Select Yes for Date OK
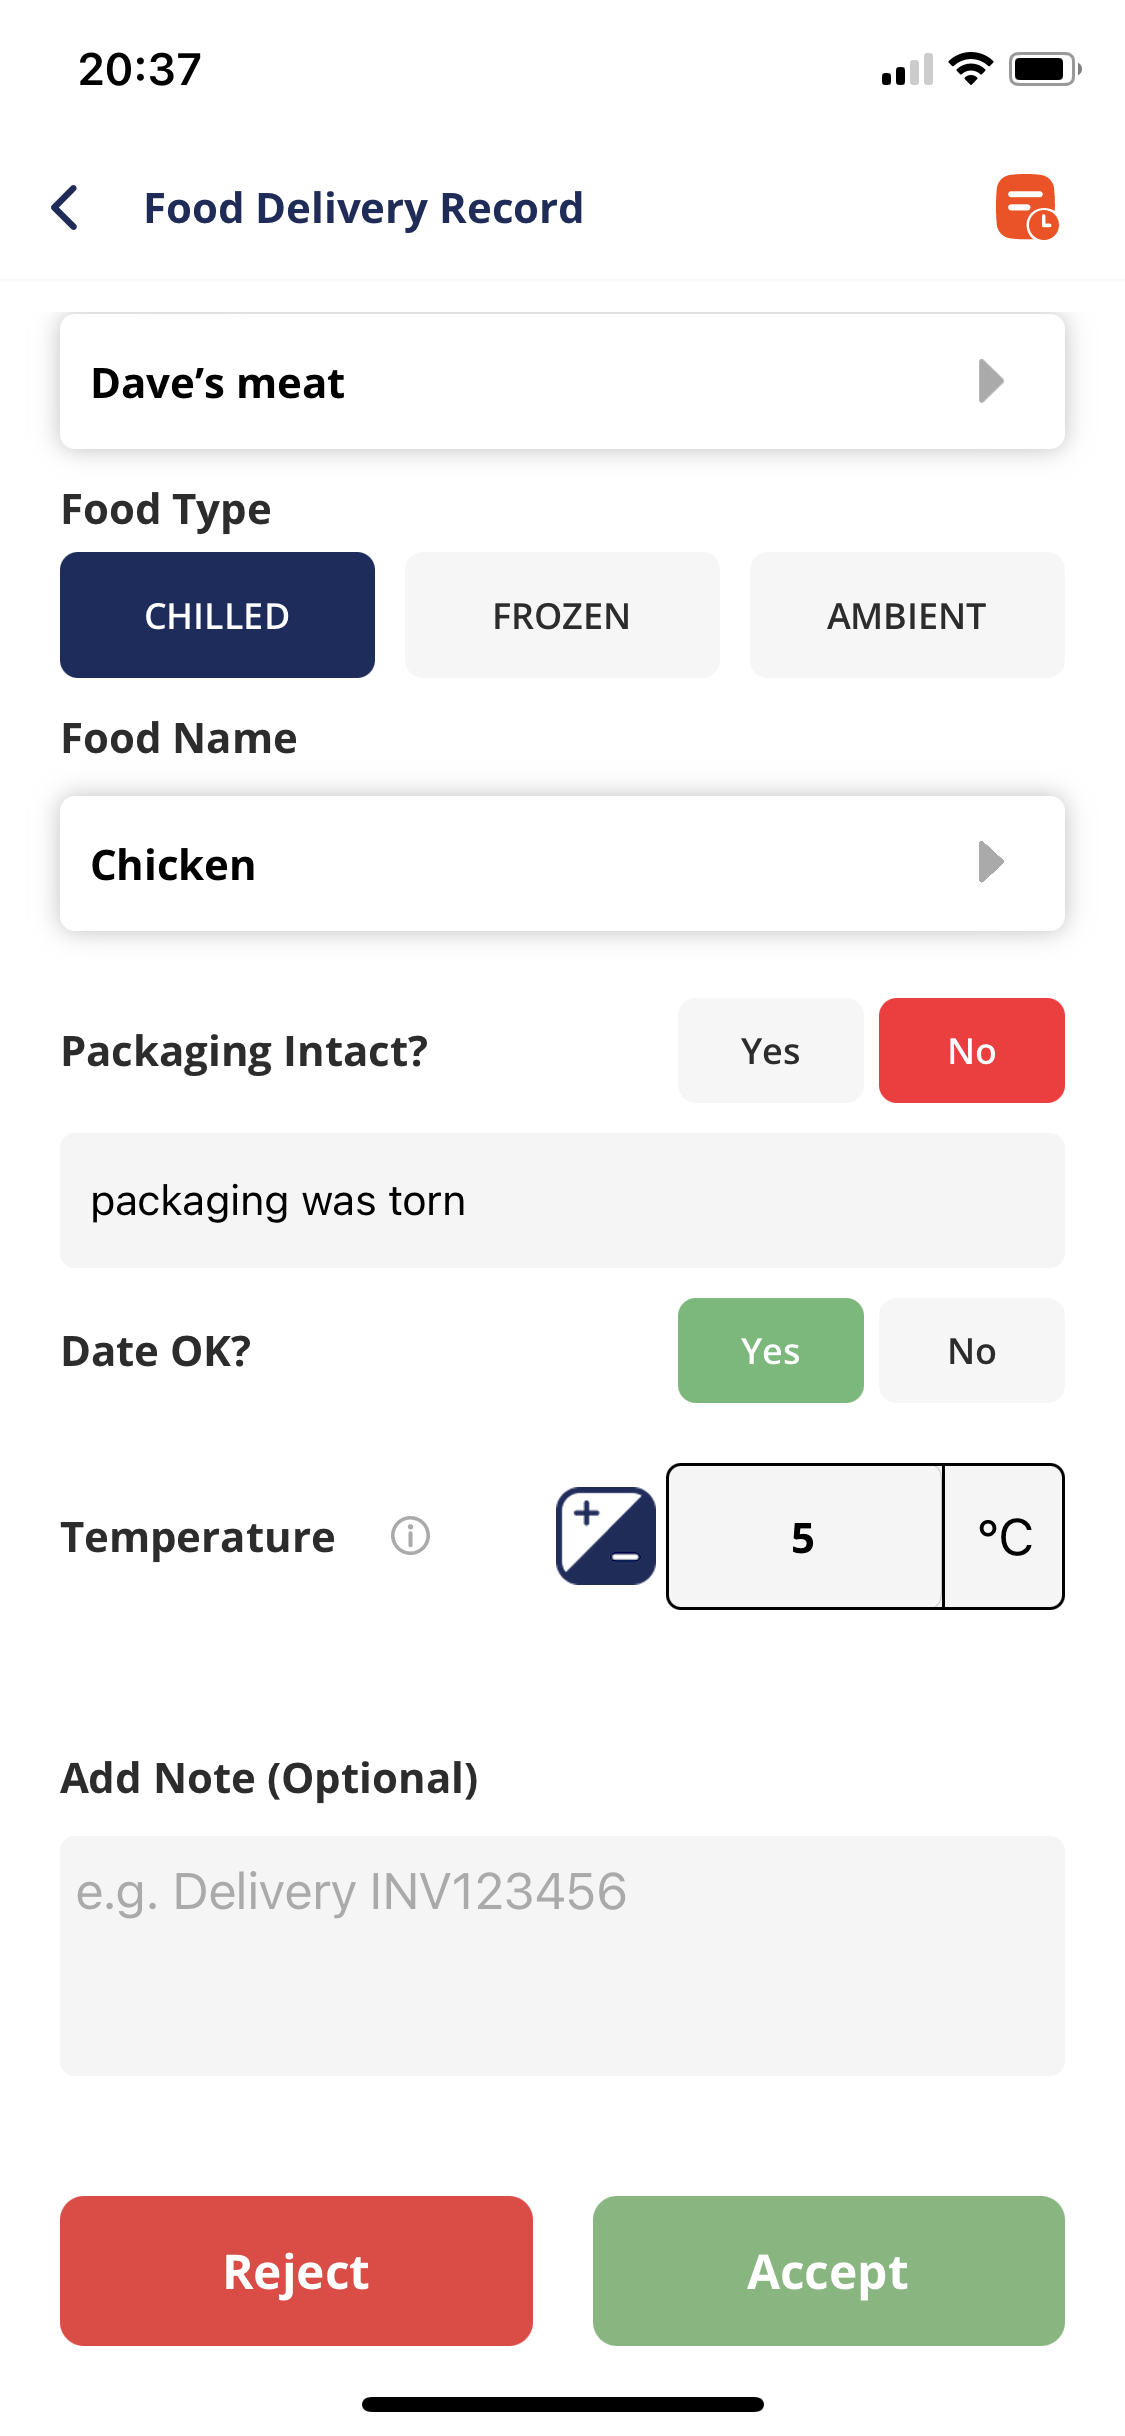 tap(770, 1351)
